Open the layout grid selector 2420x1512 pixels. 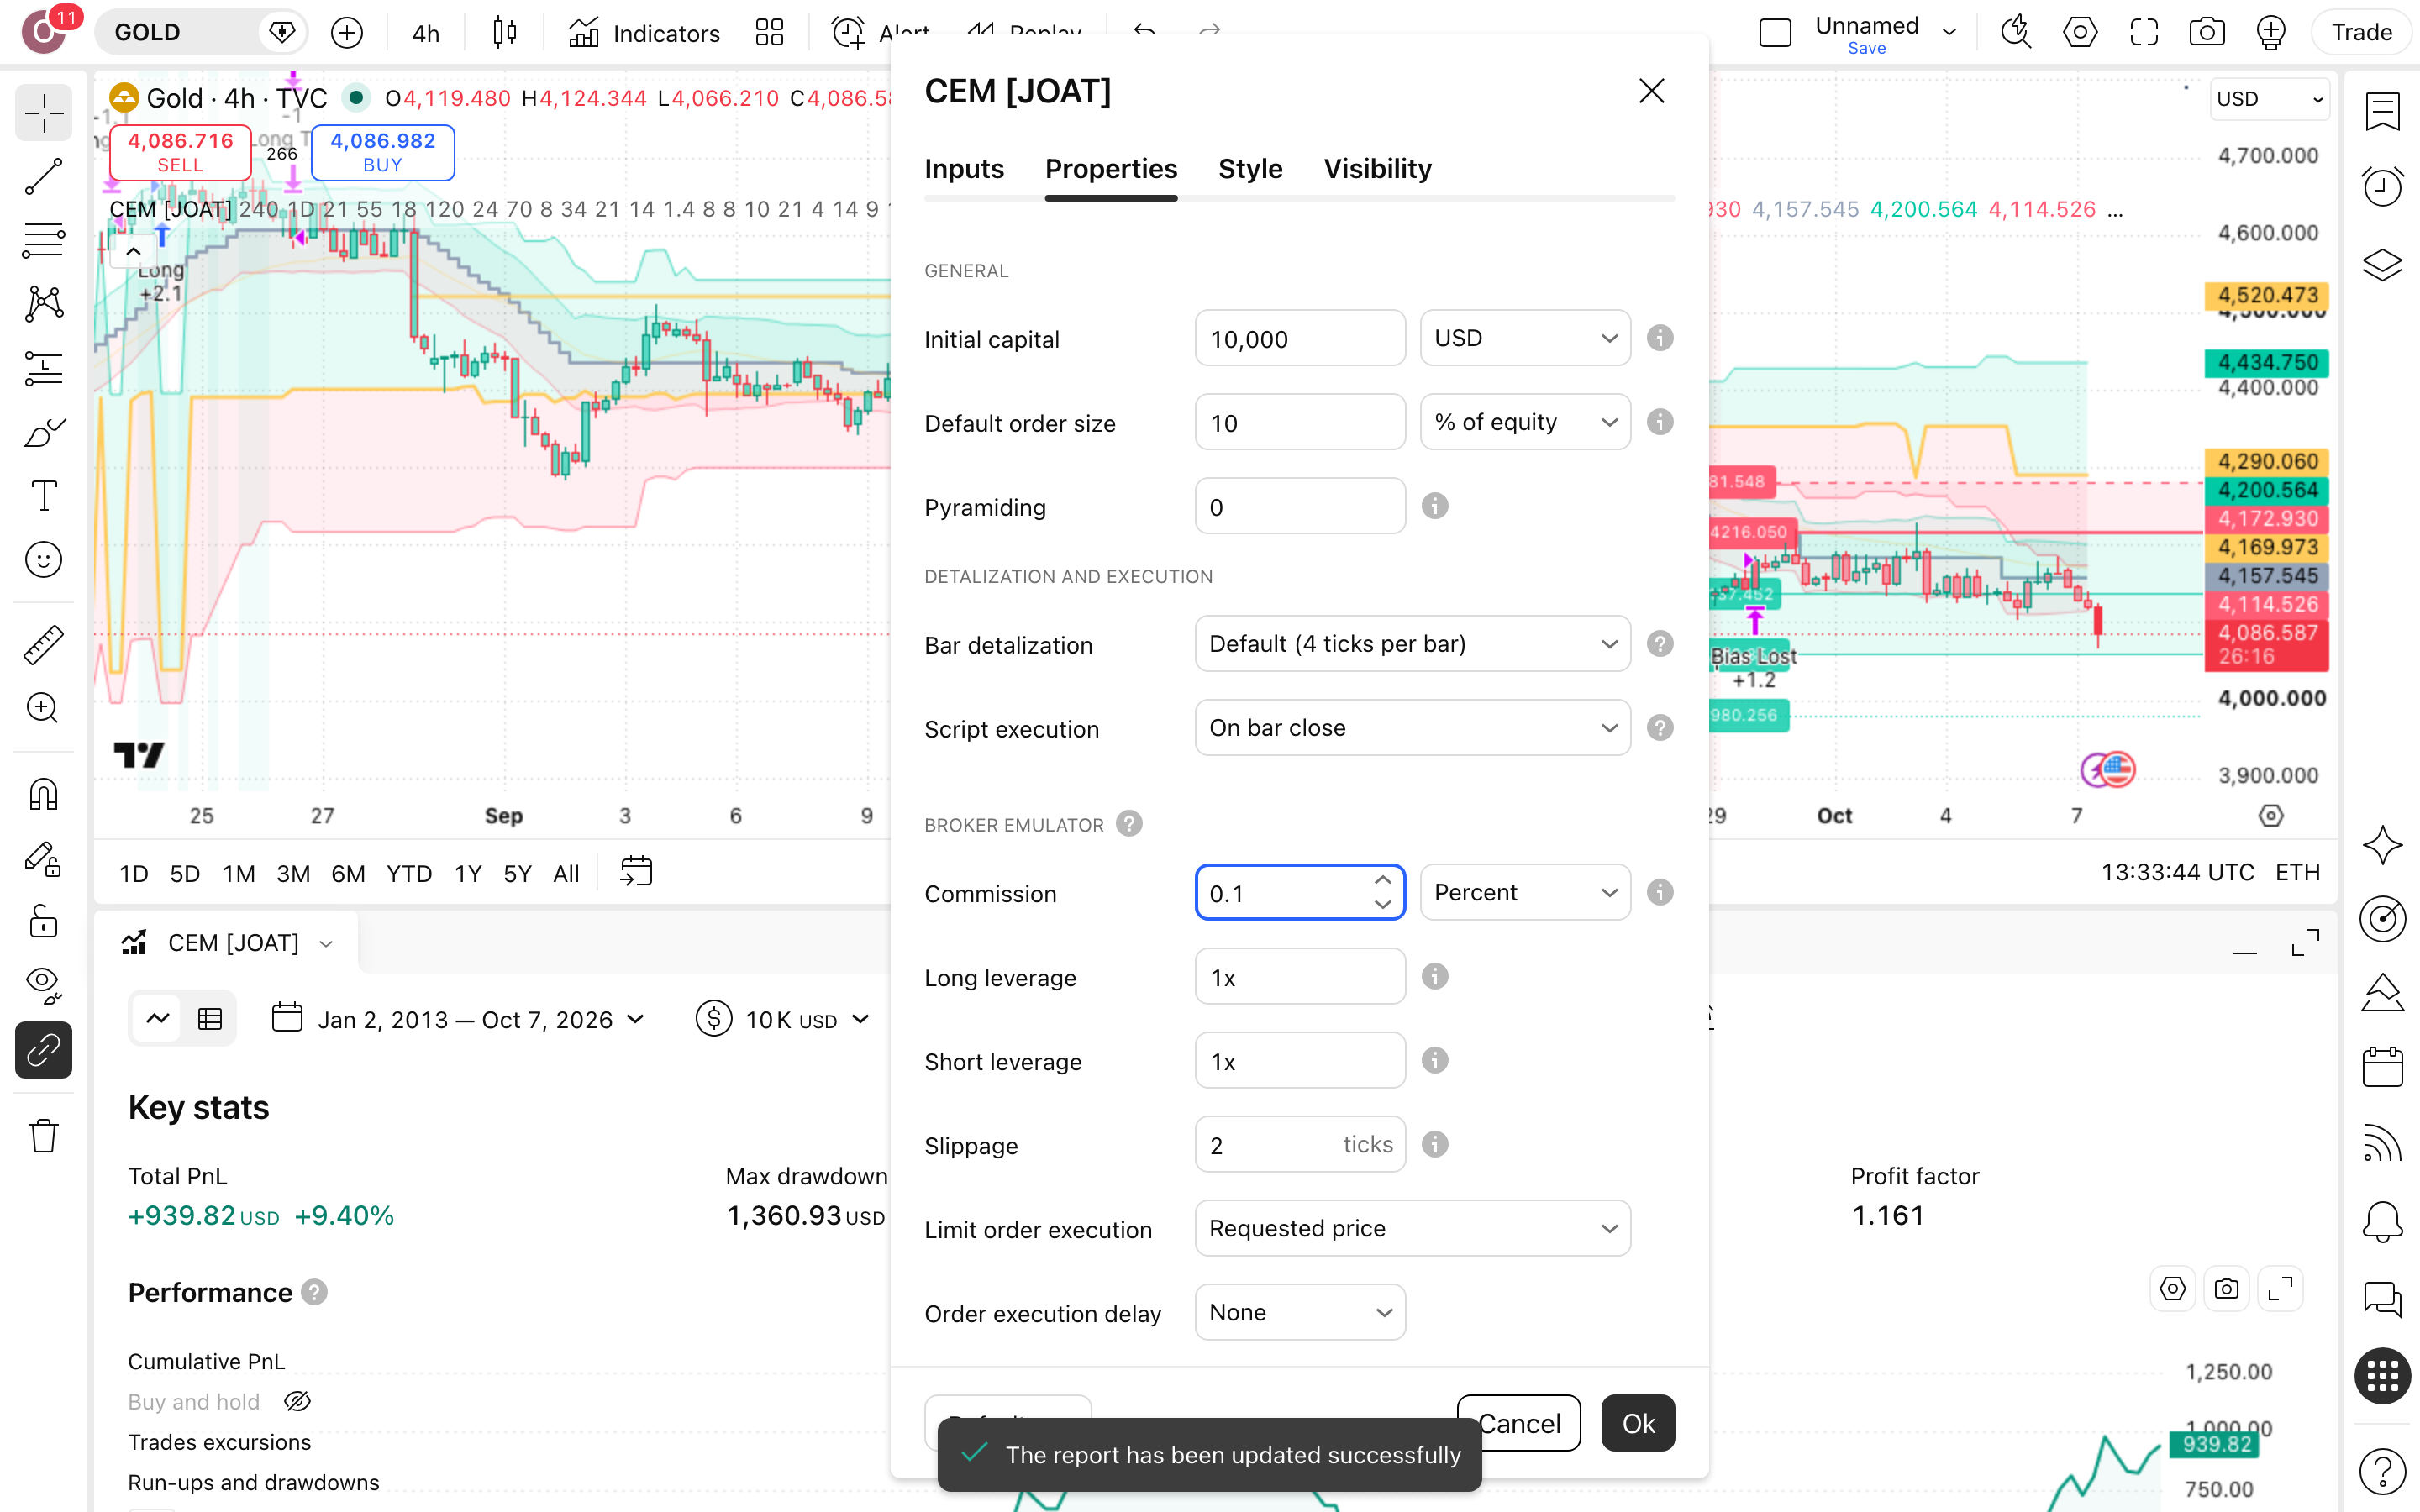click(x=769, y=33)
